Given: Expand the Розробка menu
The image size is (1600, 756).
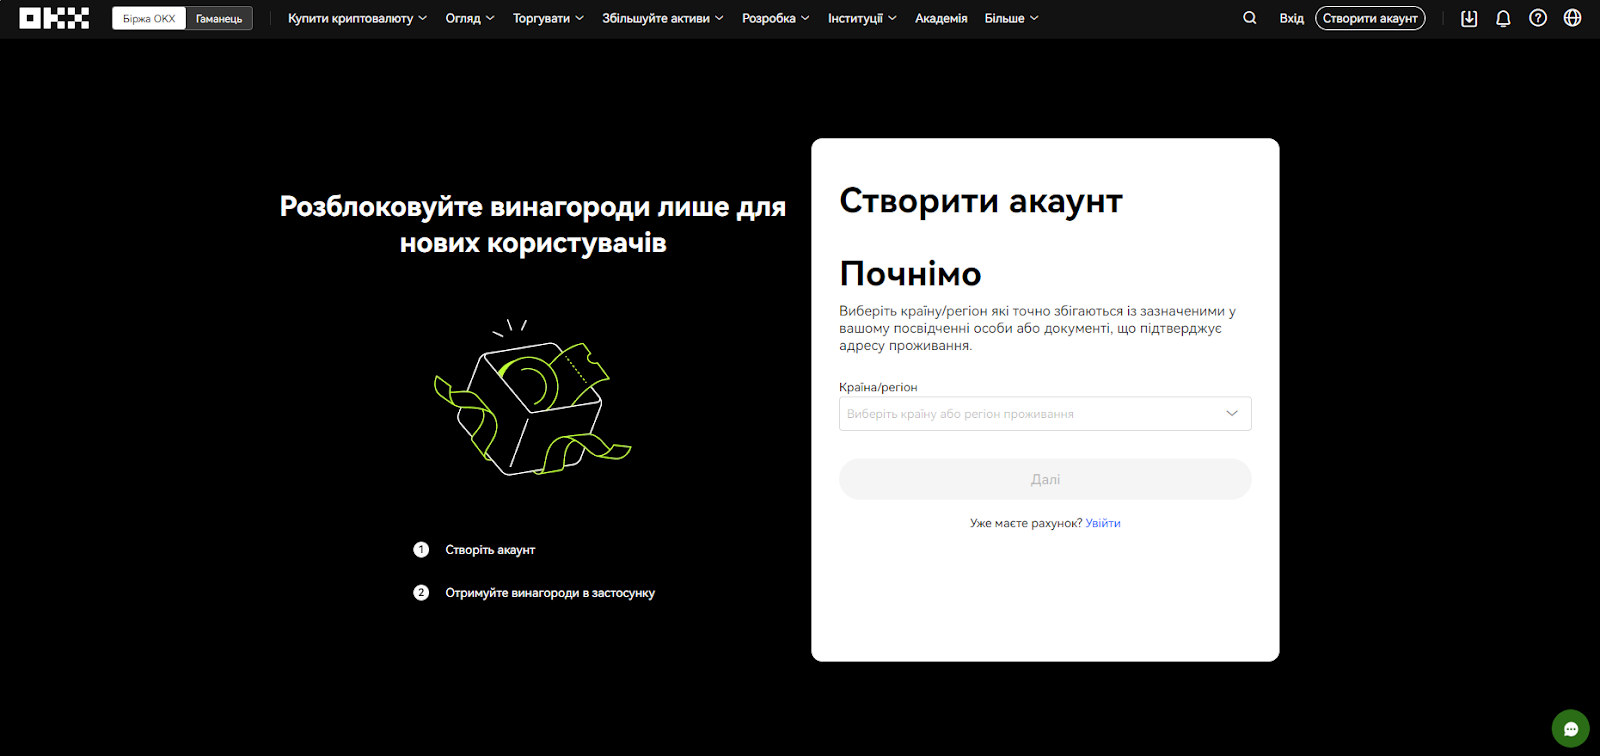Looking at the screenshot, I should [775, 18].
